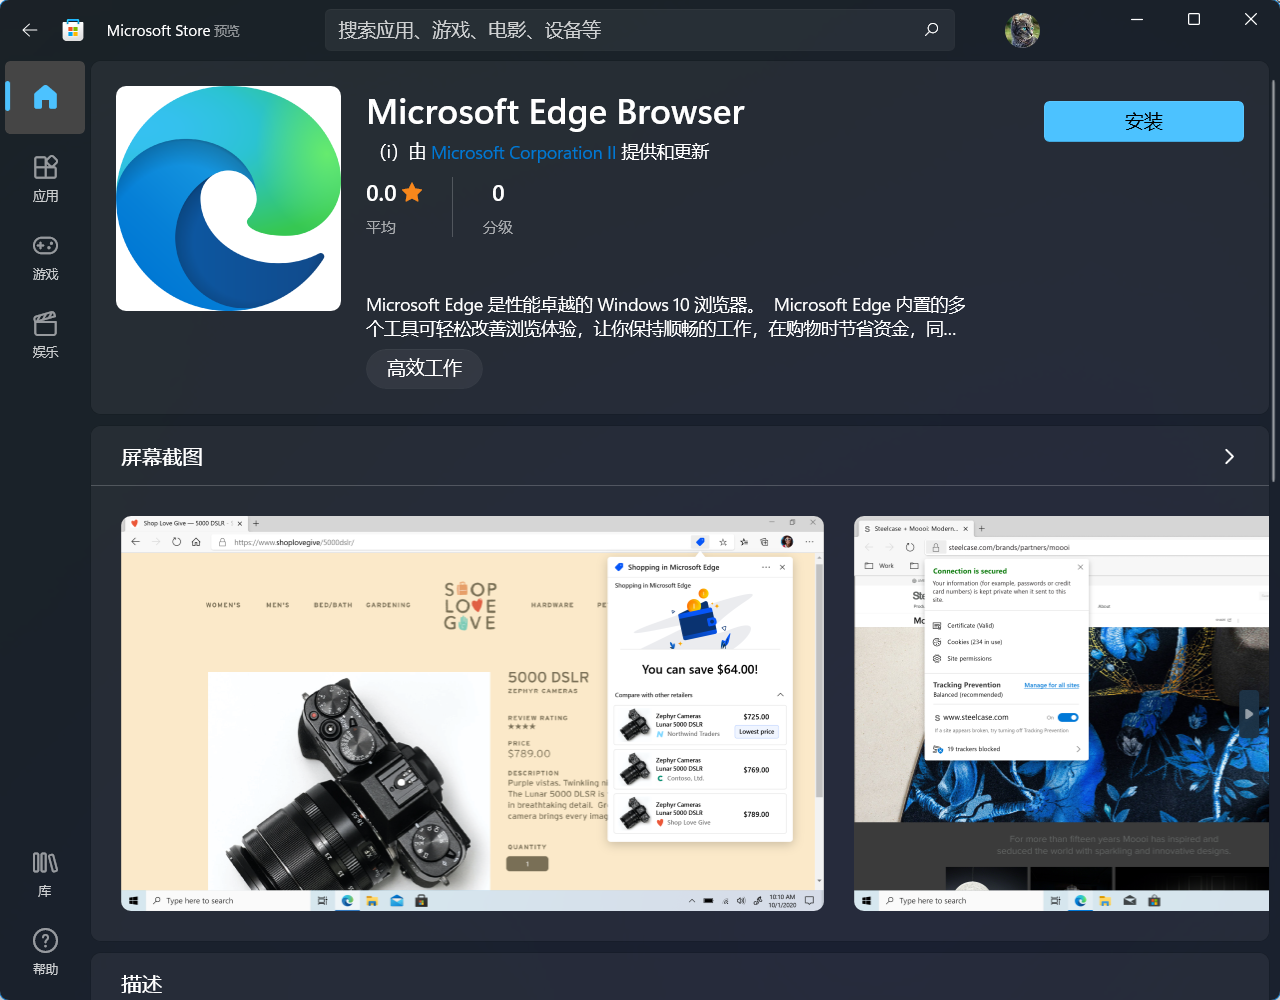Click the carousel next arrow on the screenshot
1280x1000 pixels.
click(1249, 713)
